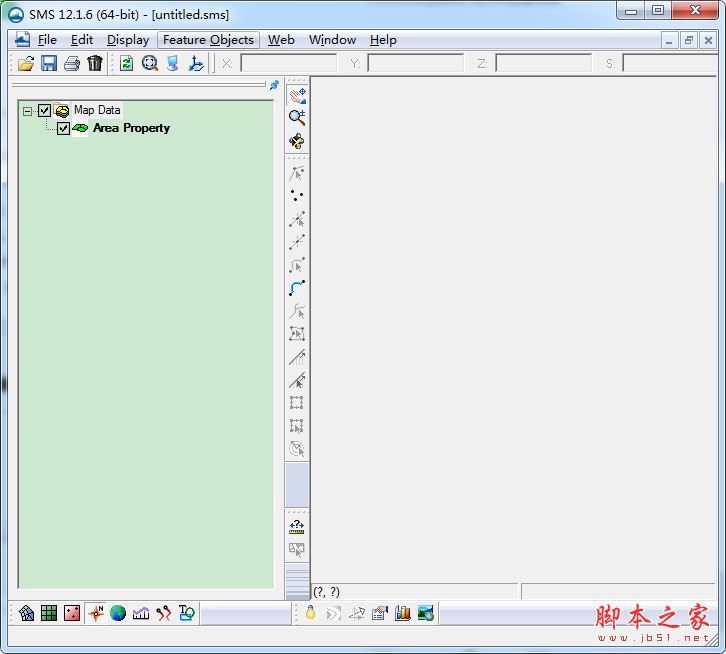Choose the Create 1D Grid Frame tool

pyautogui.click(x=297, y=357)
